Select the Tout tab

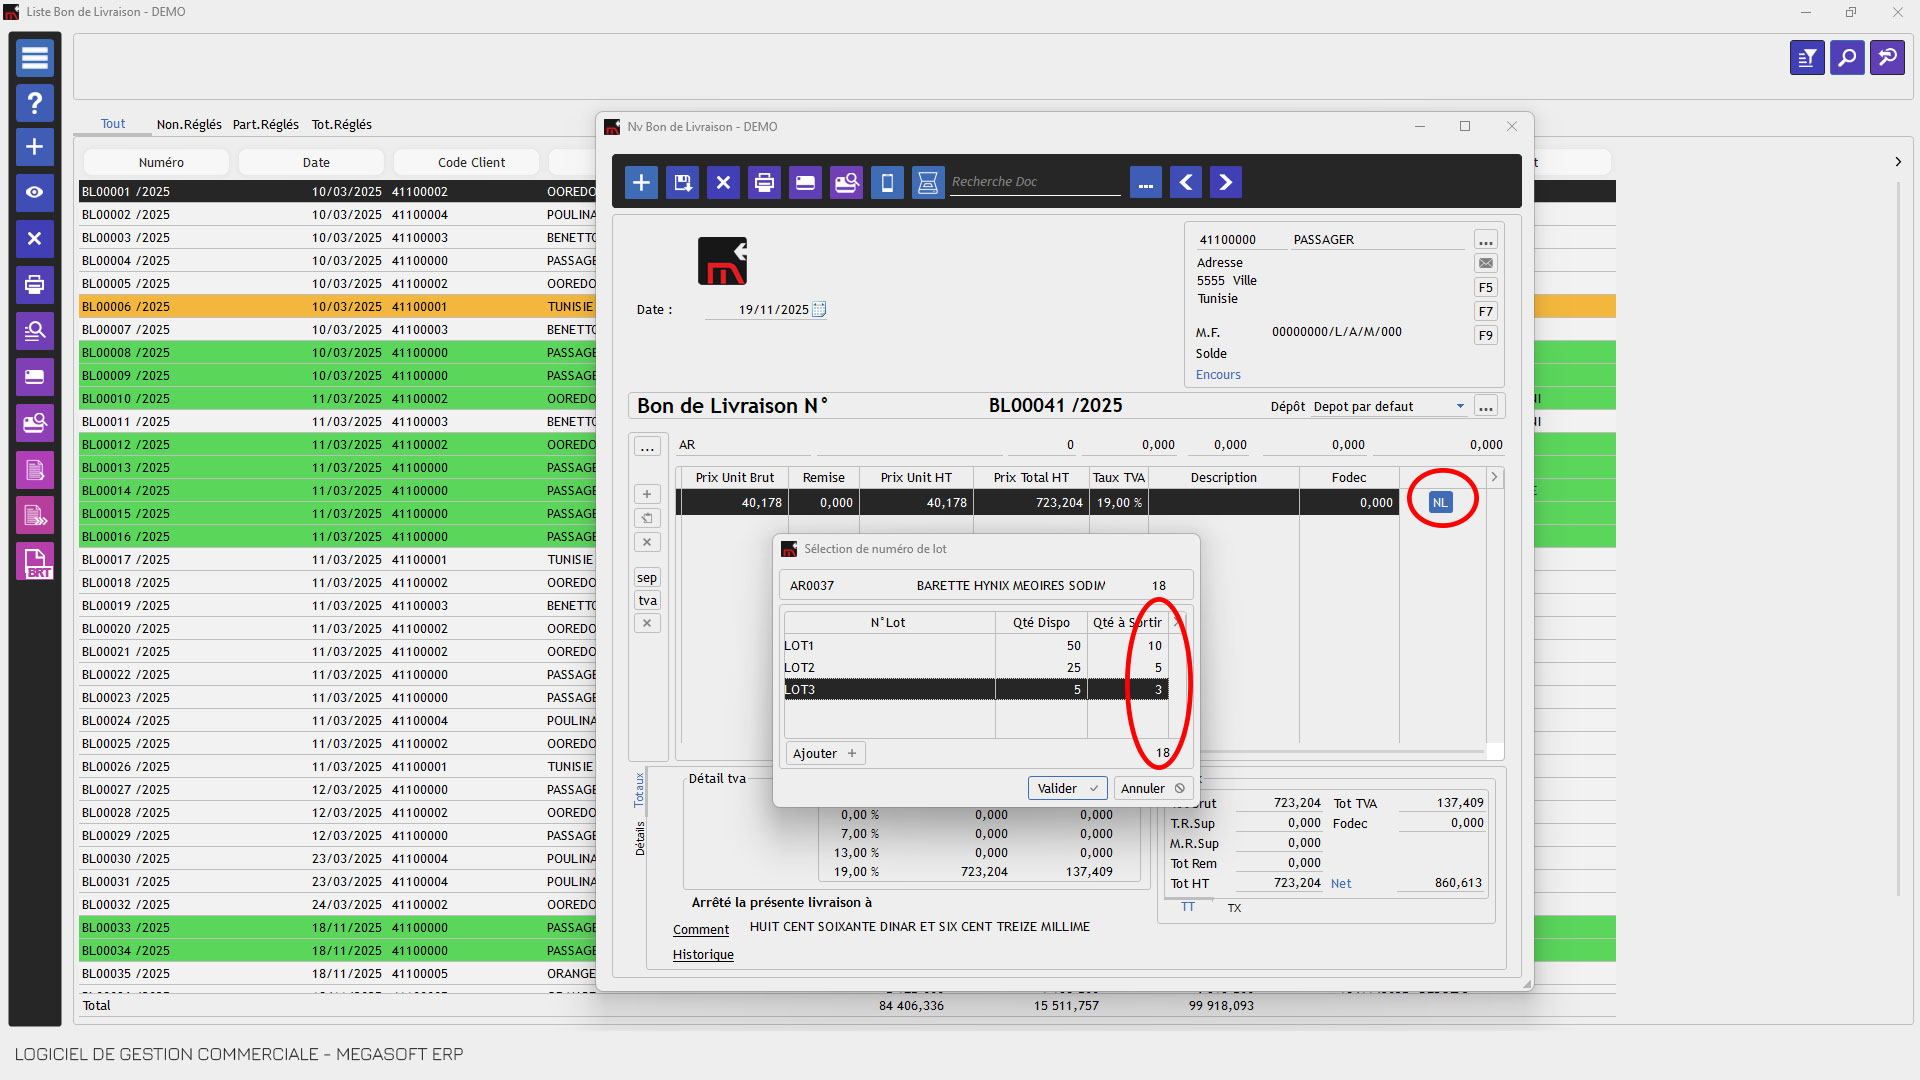click(x=113, y=124)
